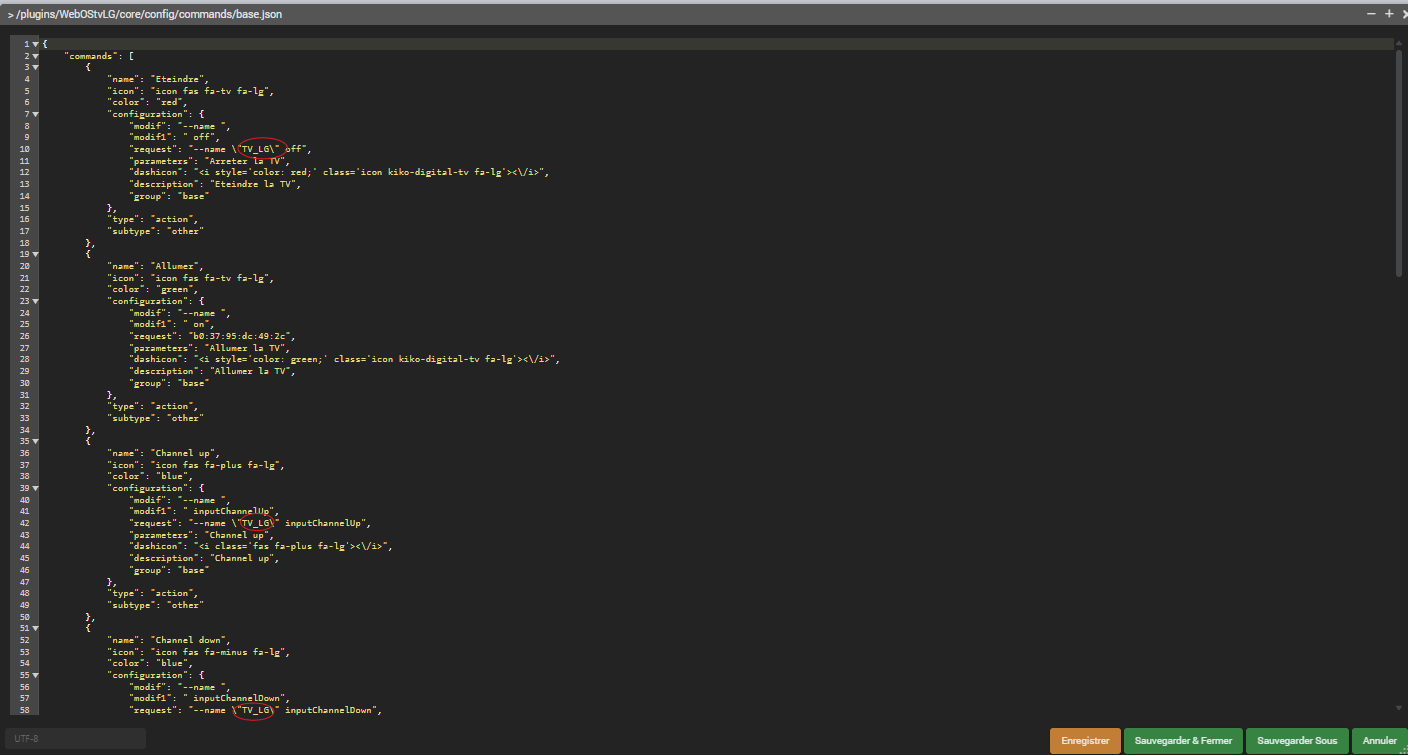Click the Enregistrer button
Viewport: 1408px width, 755px height.
coord(1085,741)
